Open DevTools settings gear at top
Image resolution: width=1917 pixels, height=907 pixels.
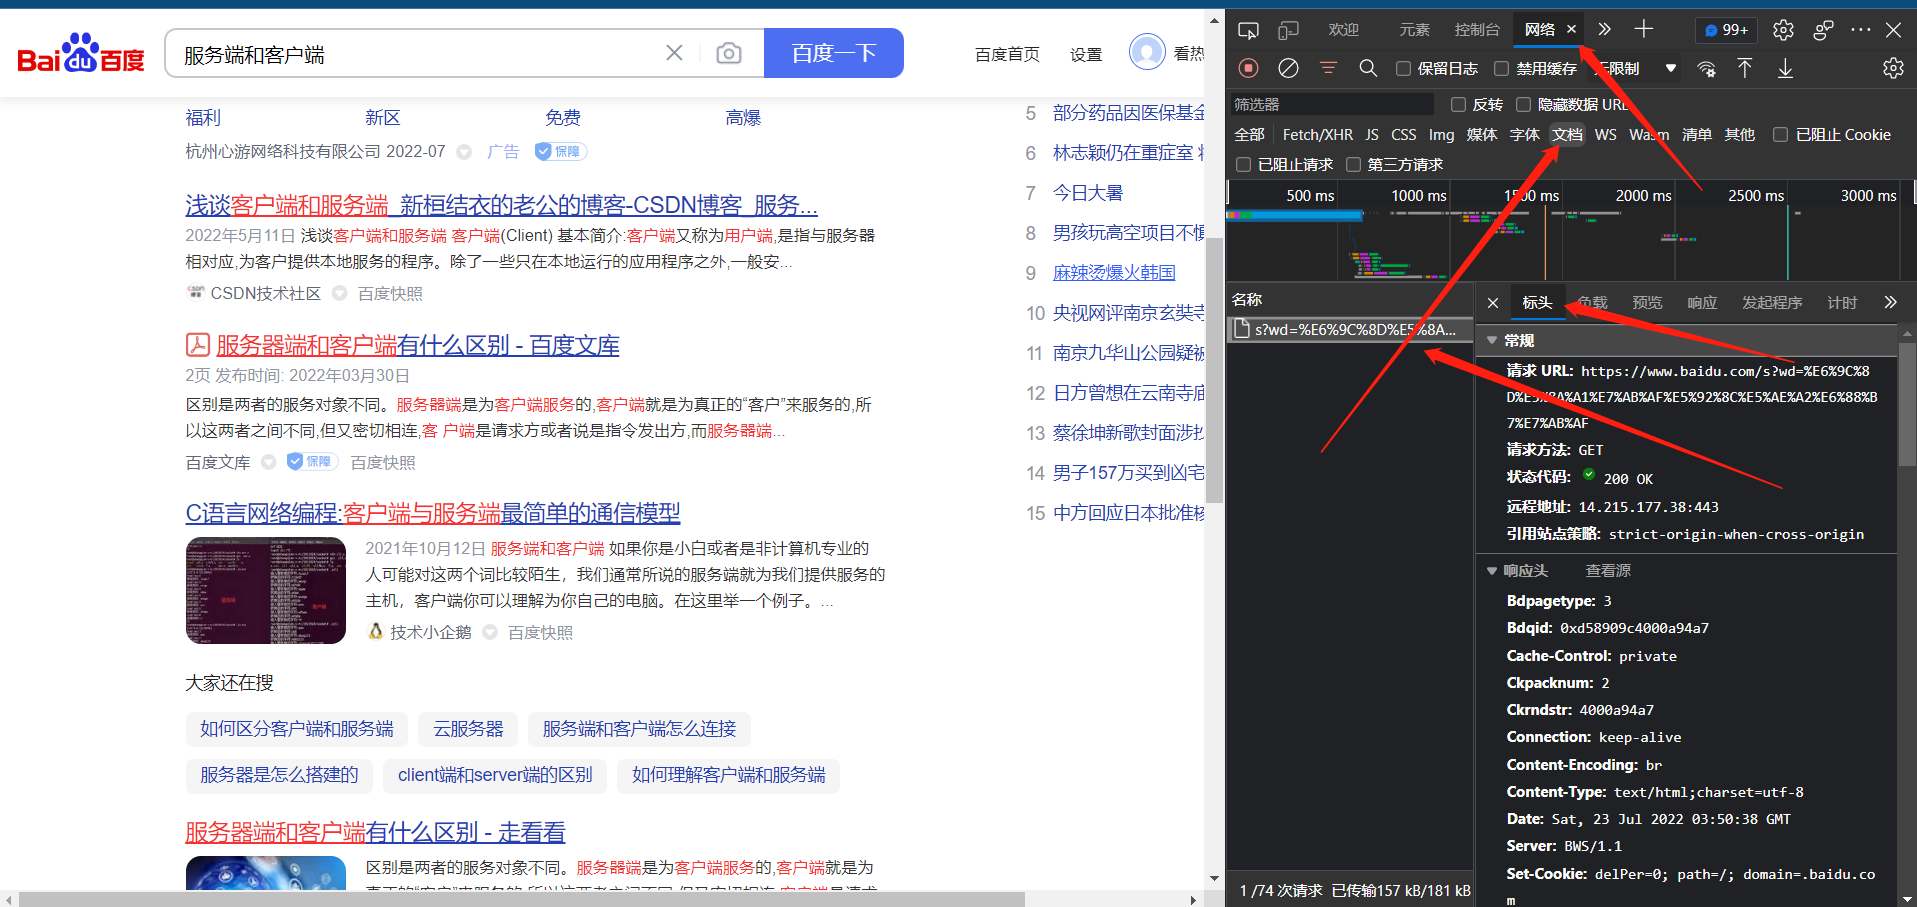(1783, 30)
